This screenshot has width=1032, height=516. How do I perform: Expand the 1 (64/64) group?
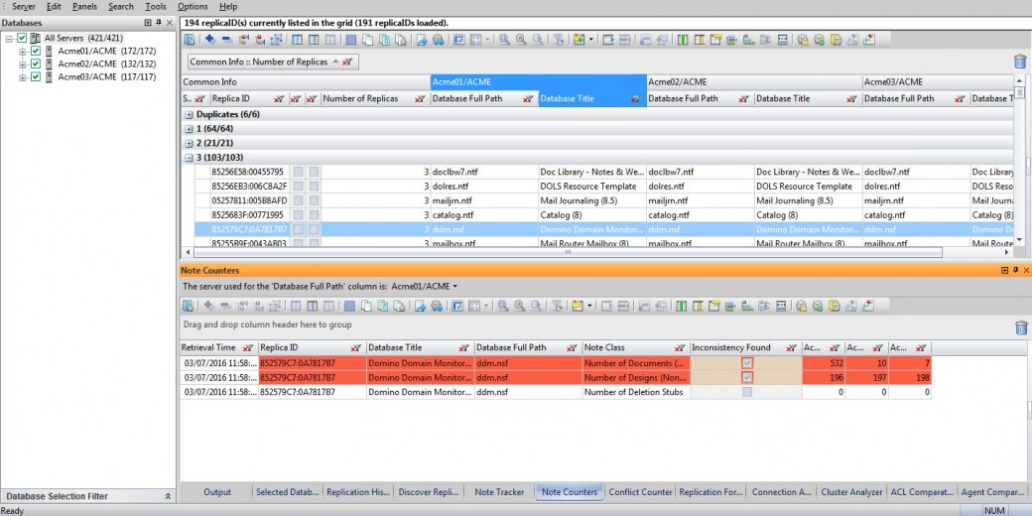[189, 129]
